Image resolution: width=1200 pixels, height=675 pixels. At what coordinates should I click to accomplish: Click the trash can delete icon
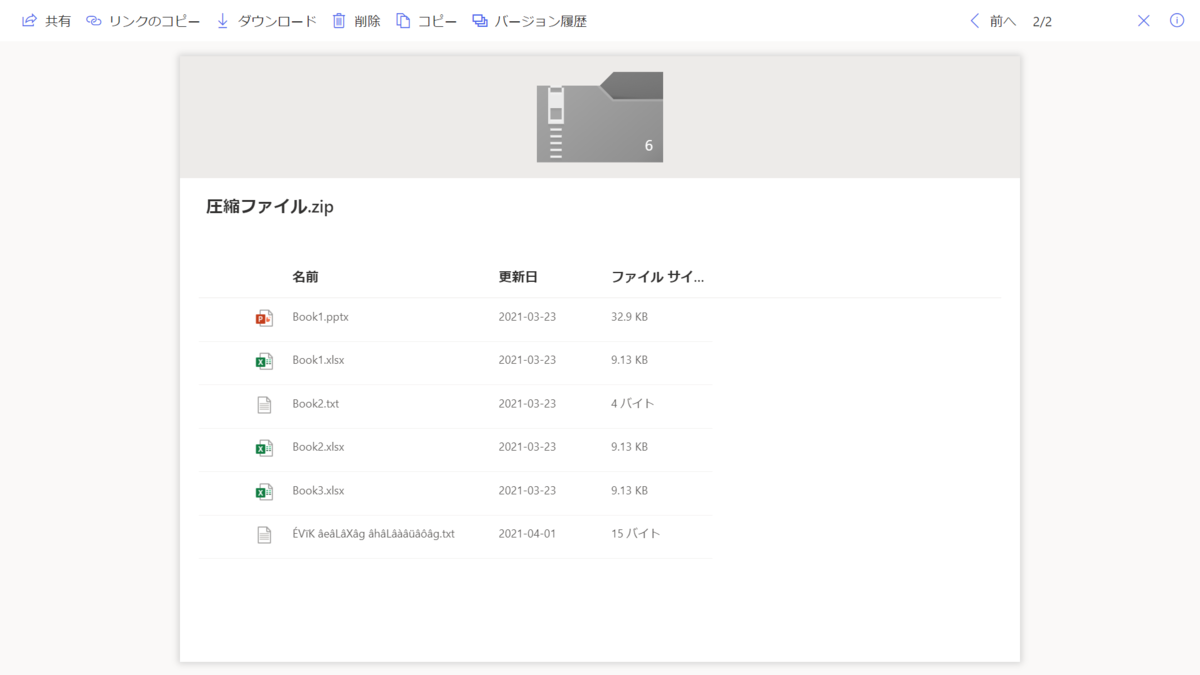click(339, 20)
